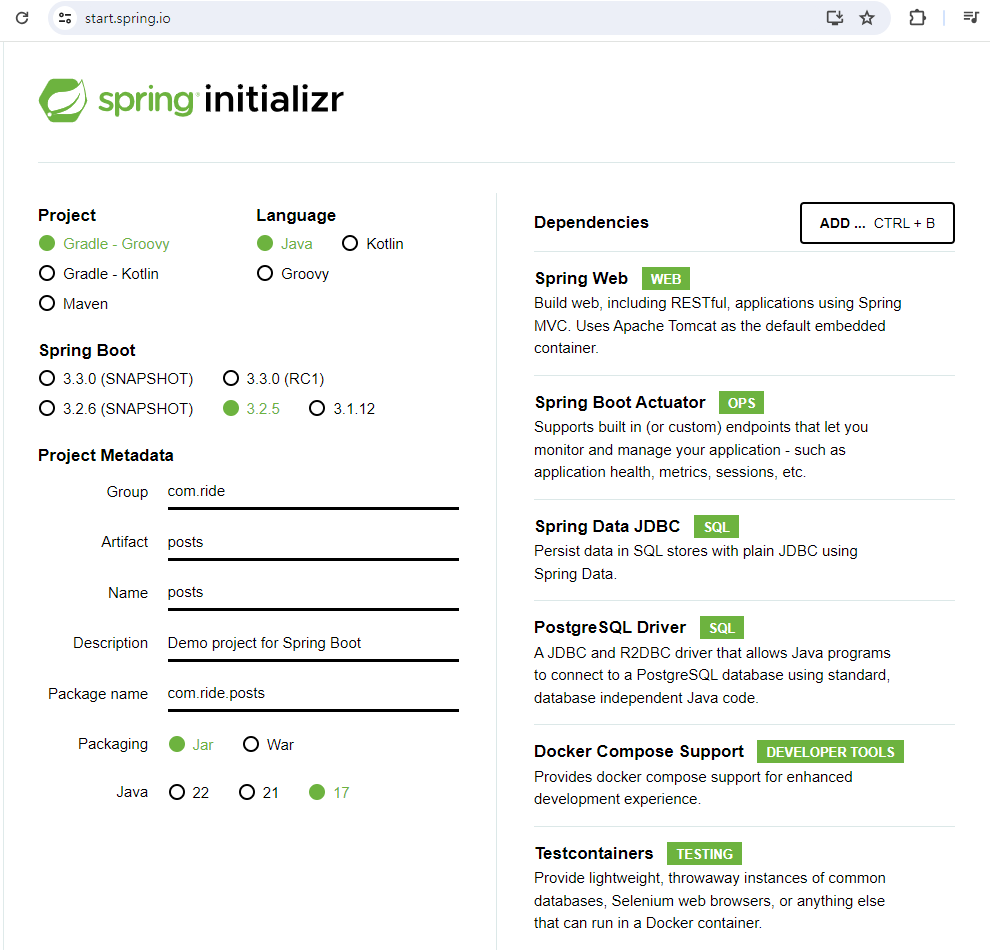Edit the Artifact field
This screenshot has height=950, width=990.
pyautogui.click(x=313, y=543)
